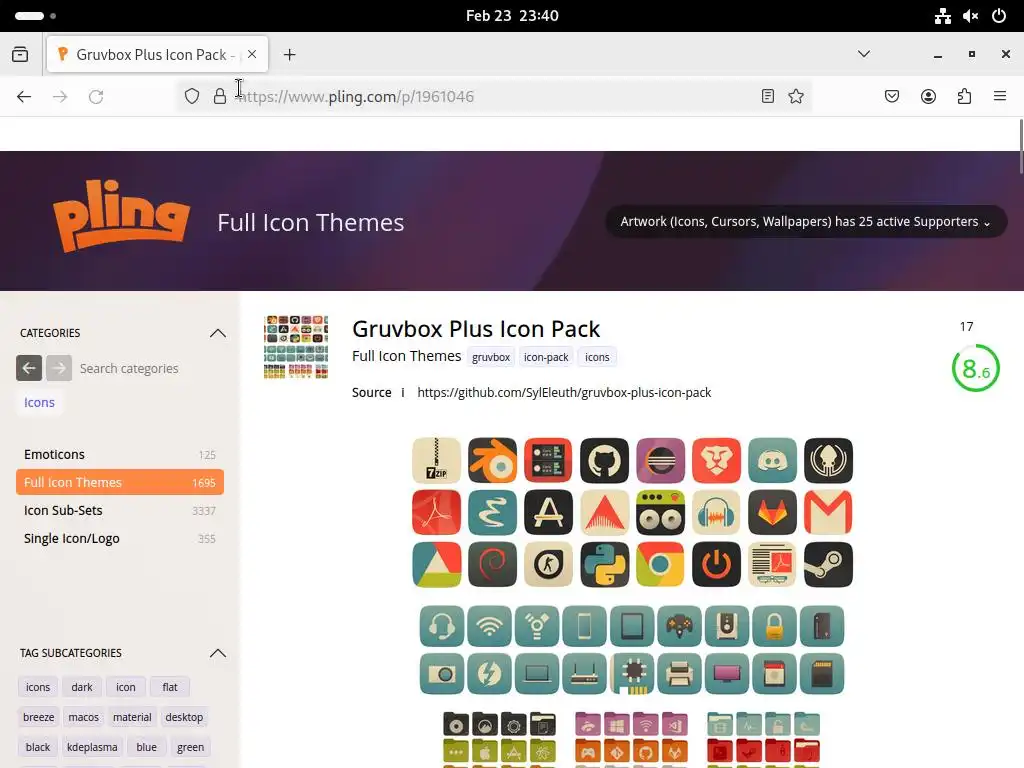
Task: Filter by the kdeplasma tag
Action: [x=92, y=747]
